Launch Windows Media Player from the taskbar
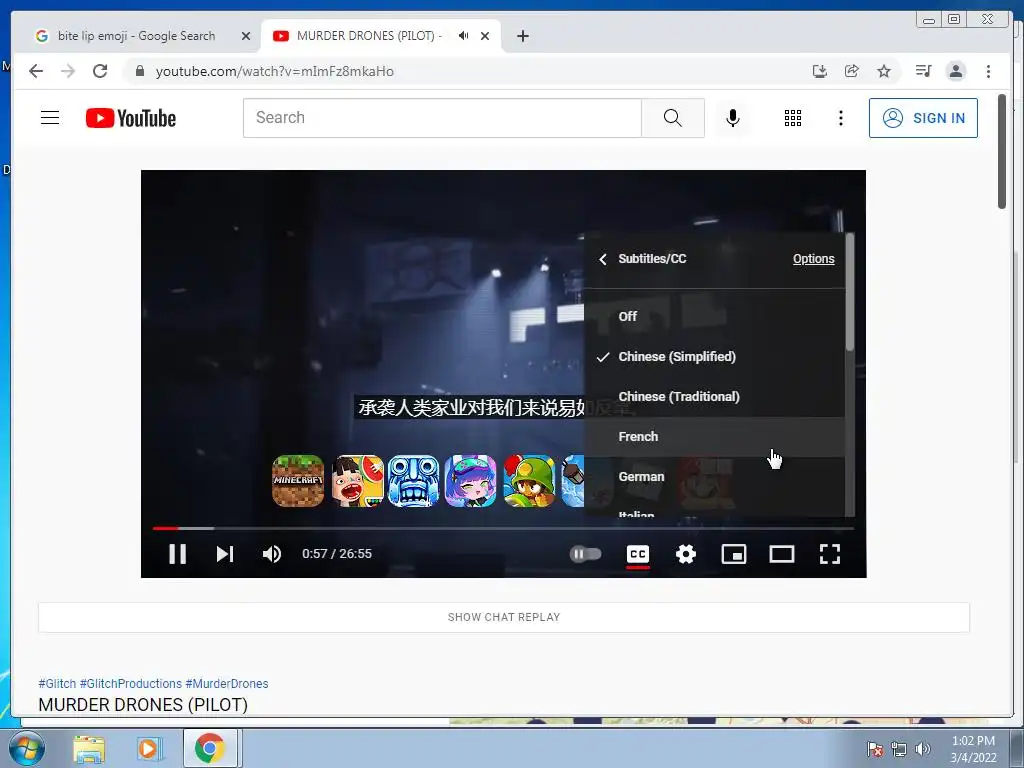 (x=149, y=748)
